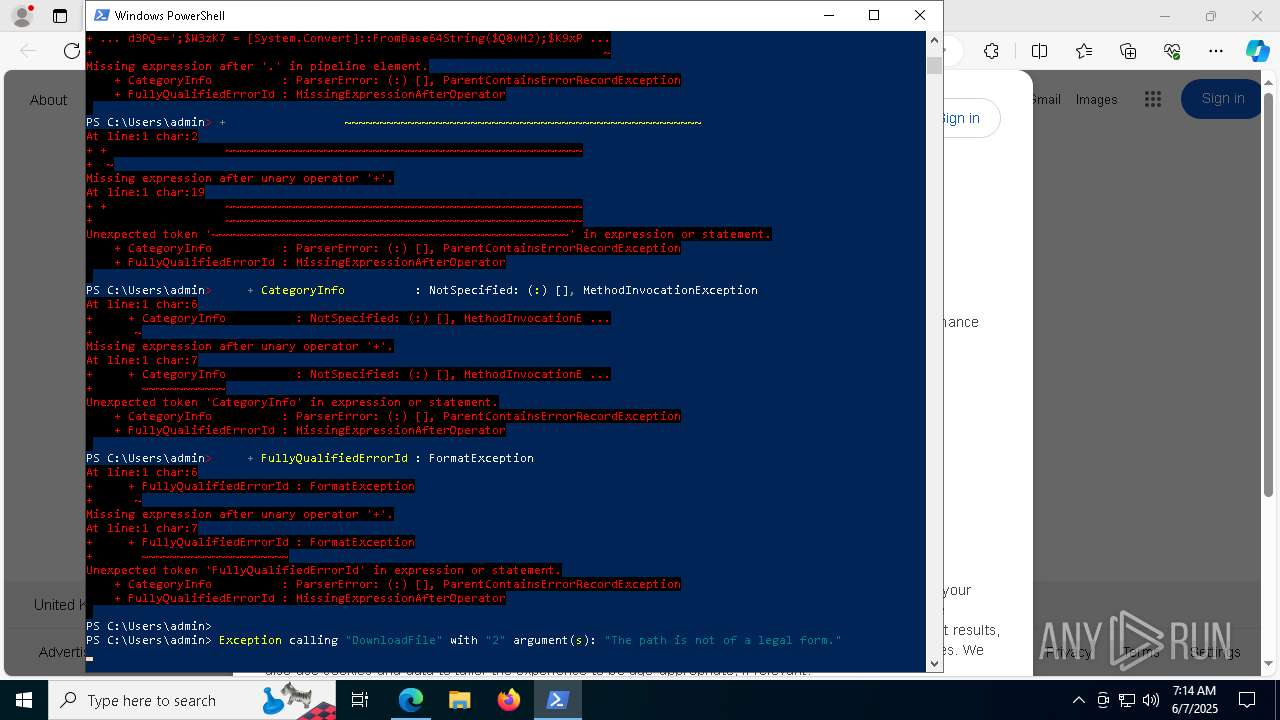Open the Edge tab actions menu icon
The height and width of the screenshot is (720, 1280).
coord(60,16)
